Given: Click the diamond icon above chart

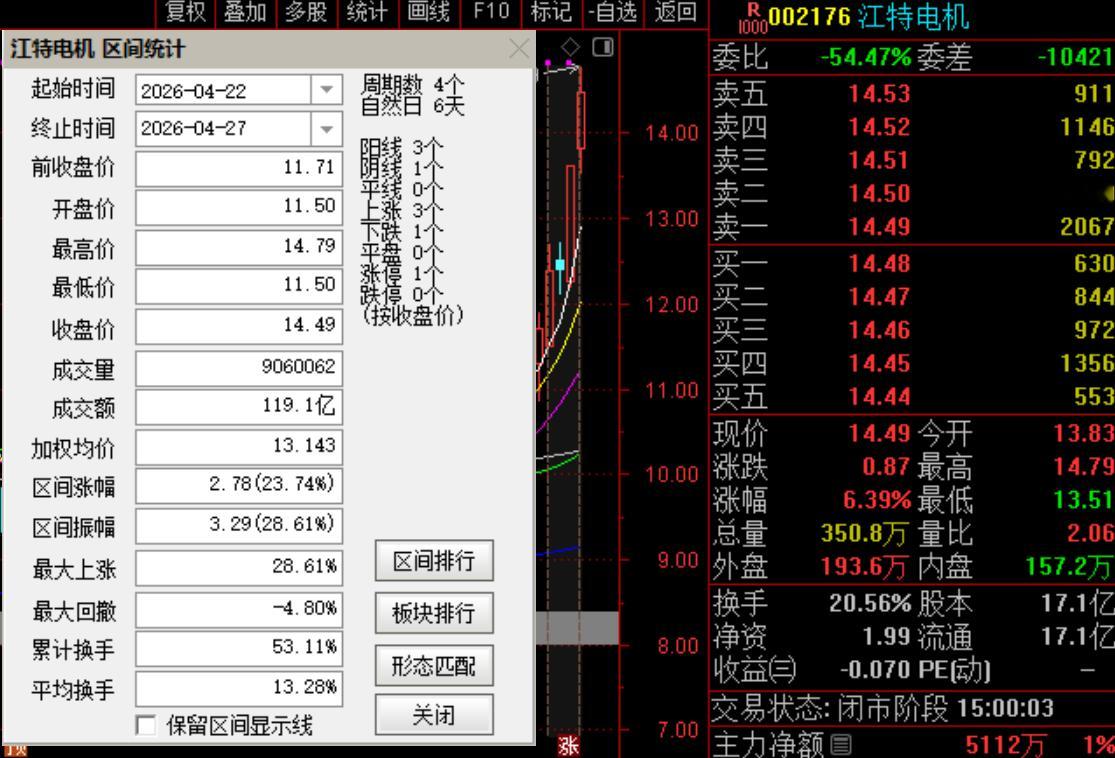Looking at the screenshot, I should [570, 48].
